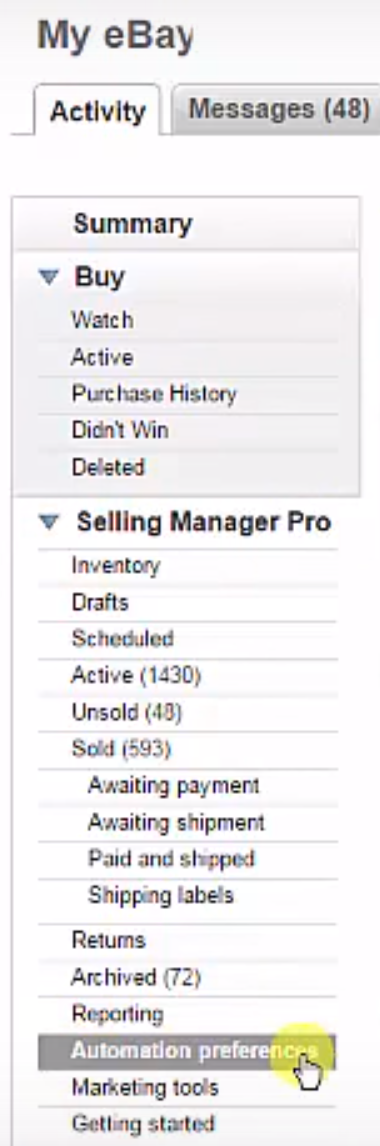View Purchase History

click(x=153, y=394)
